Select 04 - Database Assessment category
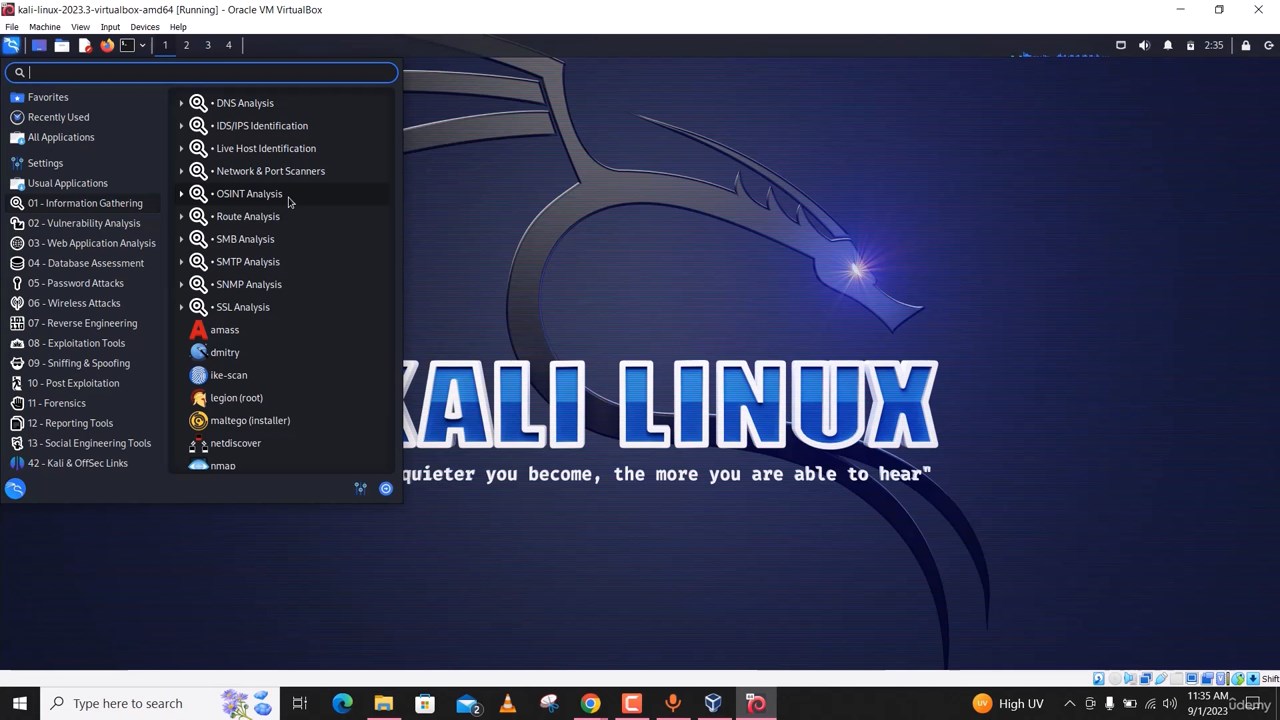1280x720 pixels. [x=85, y=263]
